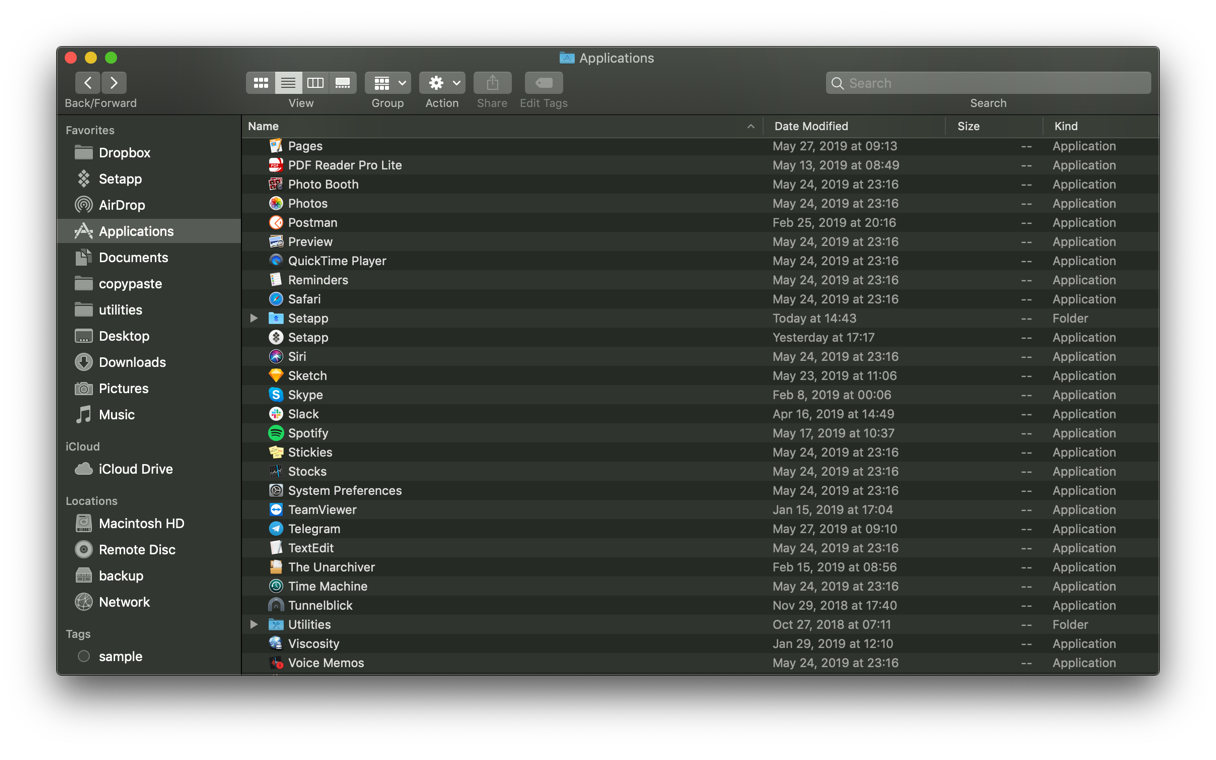Image resolution: width=1216 pixels, height=760 pixels.
Task: Select the Stickies app icon
Action: [x=276, y=452]
